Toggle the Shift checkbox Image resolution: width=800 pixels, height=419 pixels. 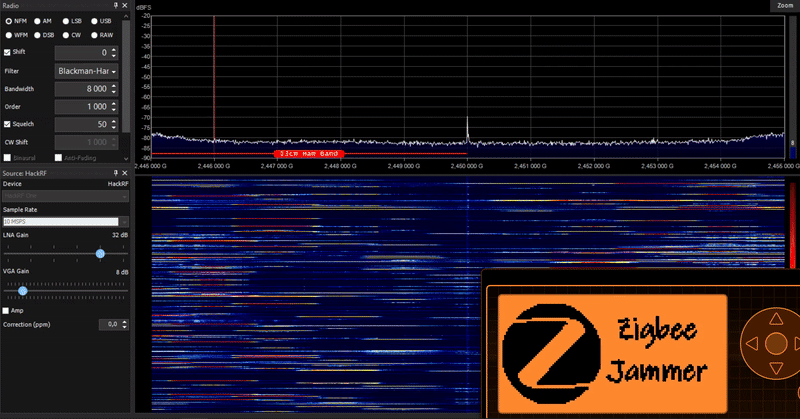tap(7, 52)
